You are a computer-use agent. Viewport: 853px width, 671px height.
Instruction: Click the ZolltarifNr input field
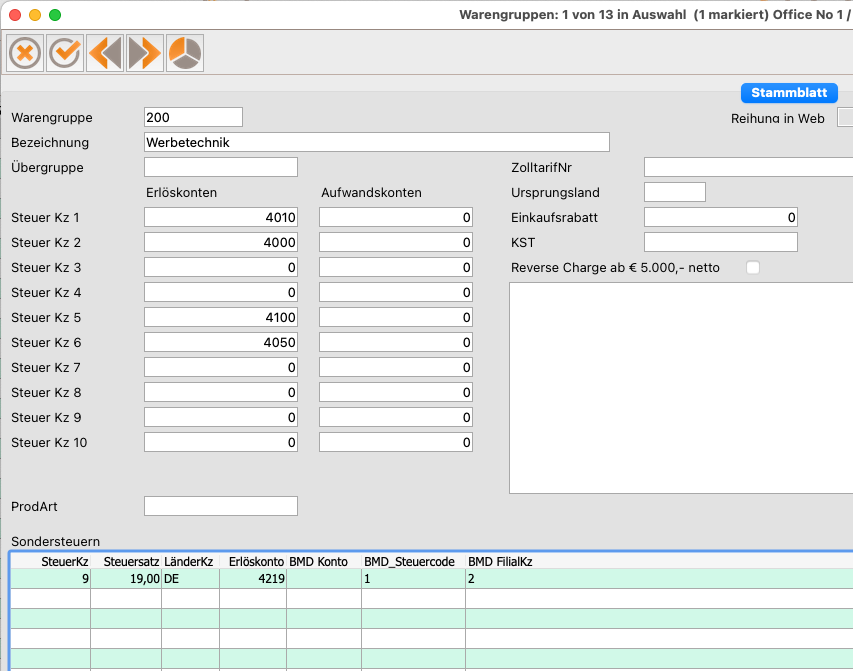[748, 167]
